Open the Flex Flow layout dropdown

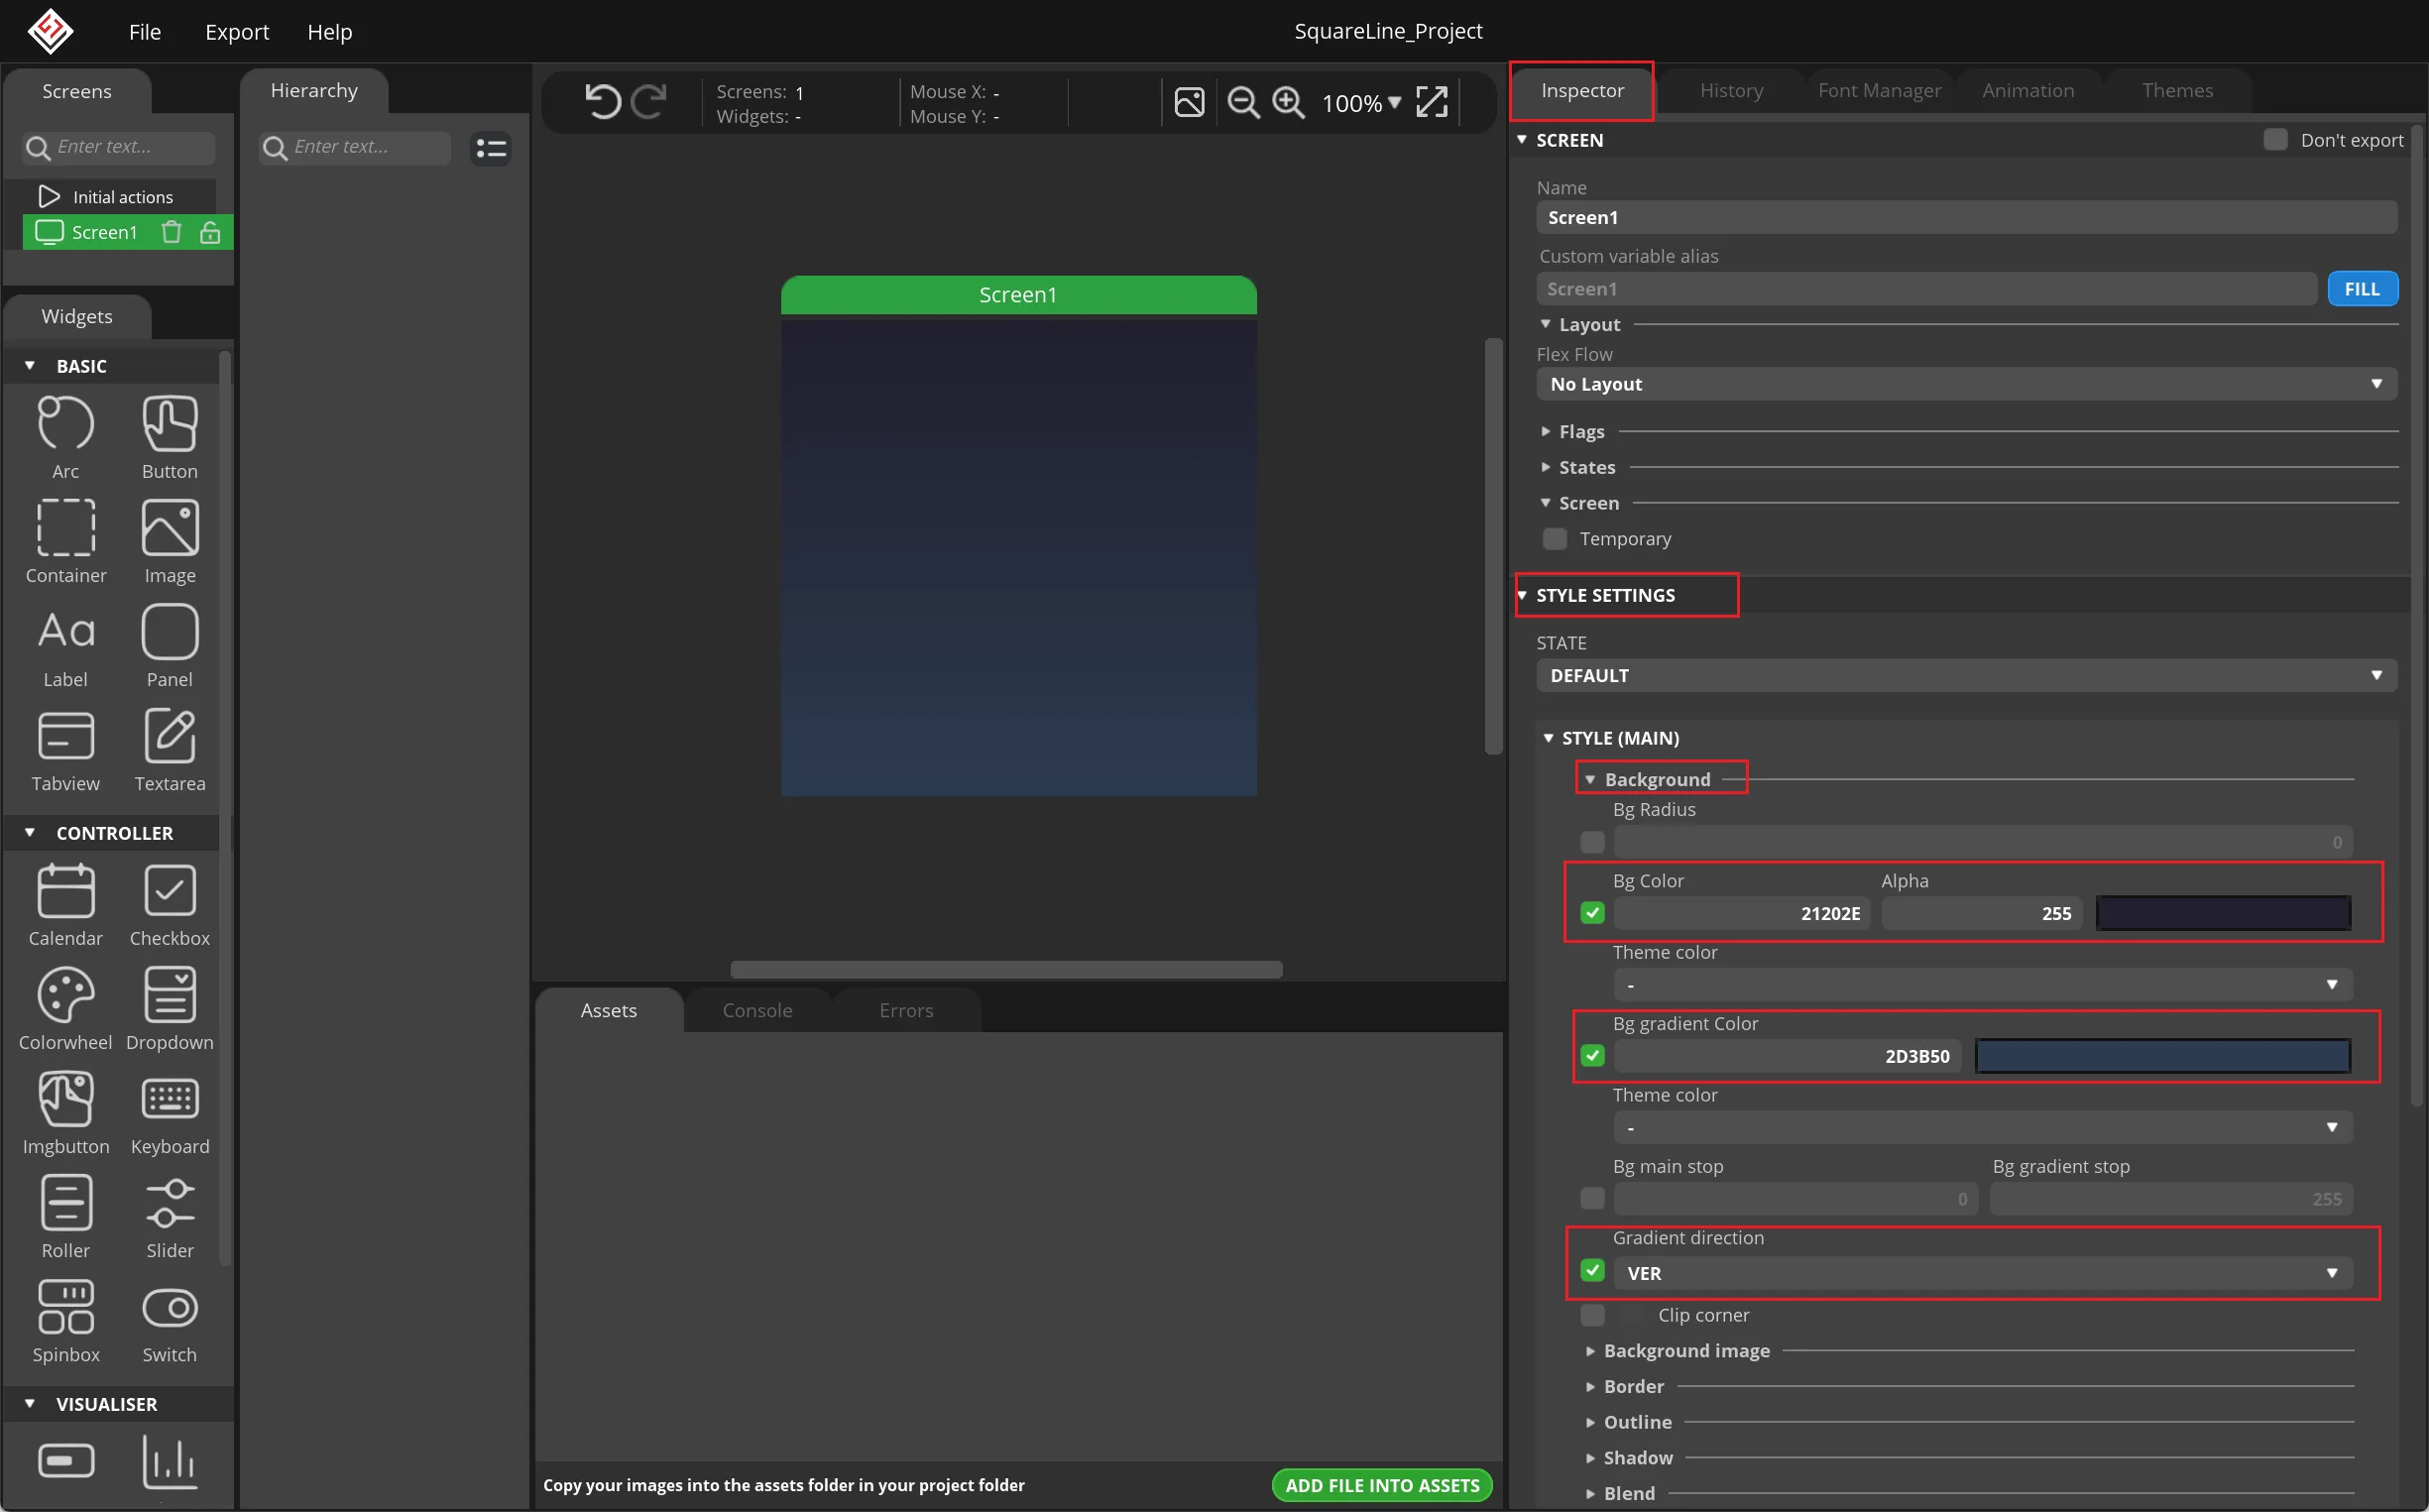(x=1966, y=384)
